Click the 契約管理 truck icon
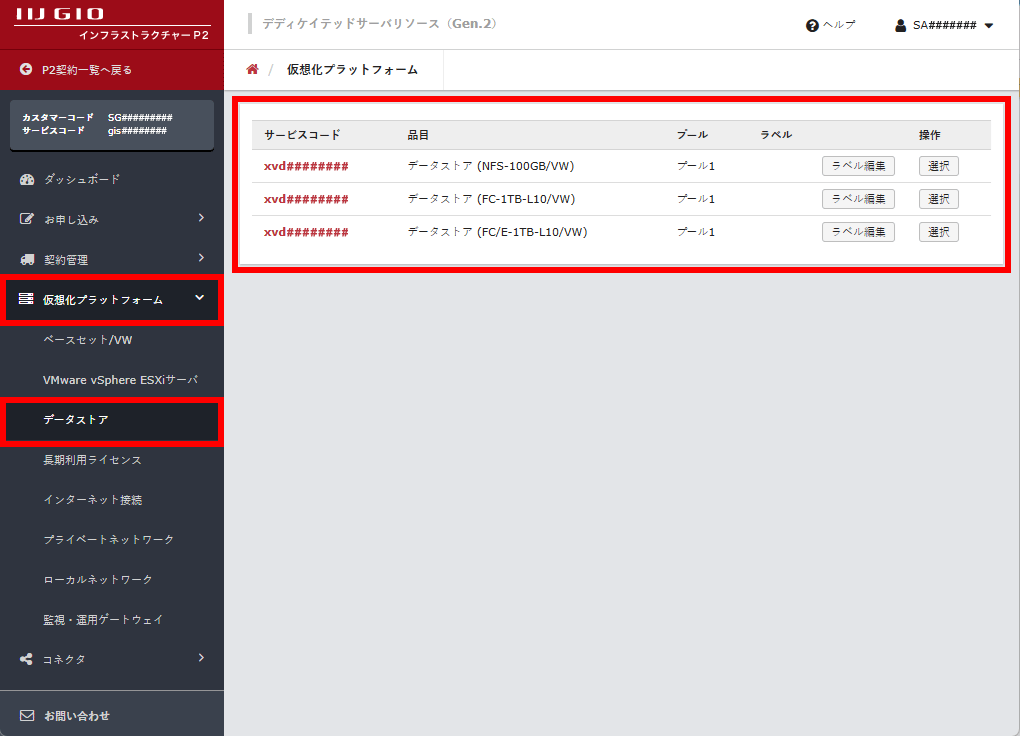 [27, 259]
